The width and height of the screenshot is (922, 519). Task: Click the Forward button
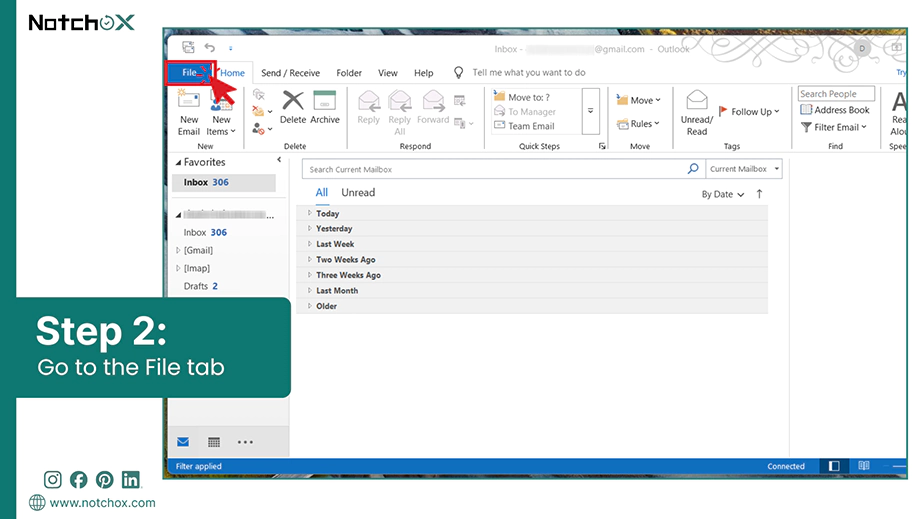[x=433, y=108]
